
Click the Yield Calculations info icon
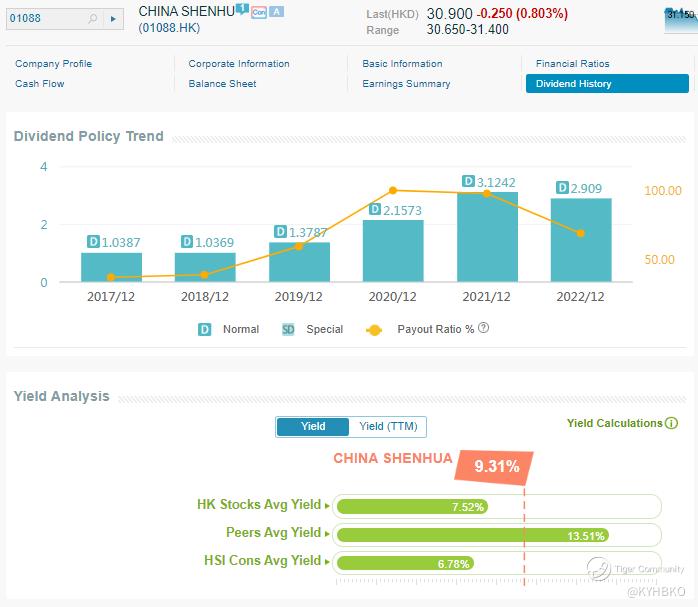(x=671, y=423)
